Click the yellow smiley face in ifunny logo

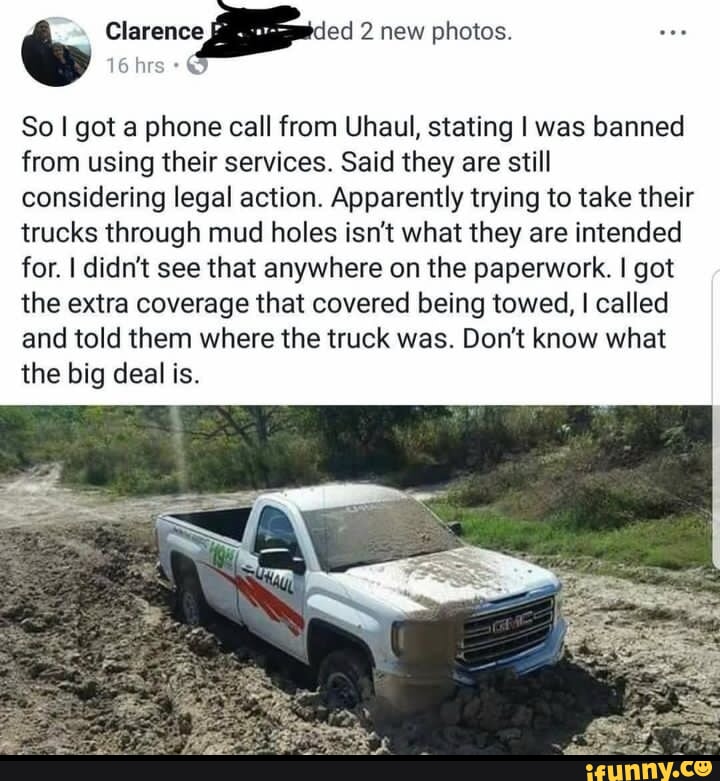click(703, 769)
